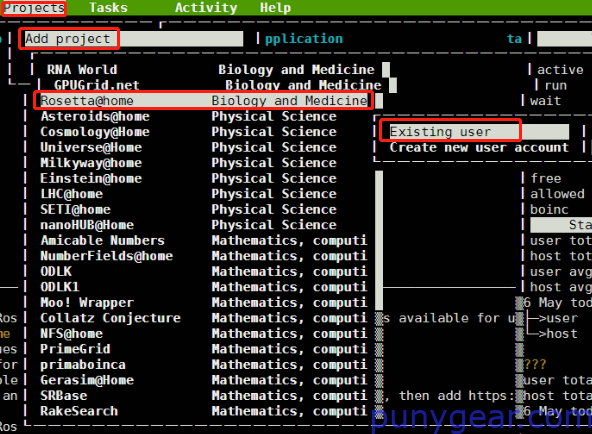Image resolution: width=592 pixels, height=434 pixels.
Task: Pick the RNA World project
Action: [x=210, y=70]
